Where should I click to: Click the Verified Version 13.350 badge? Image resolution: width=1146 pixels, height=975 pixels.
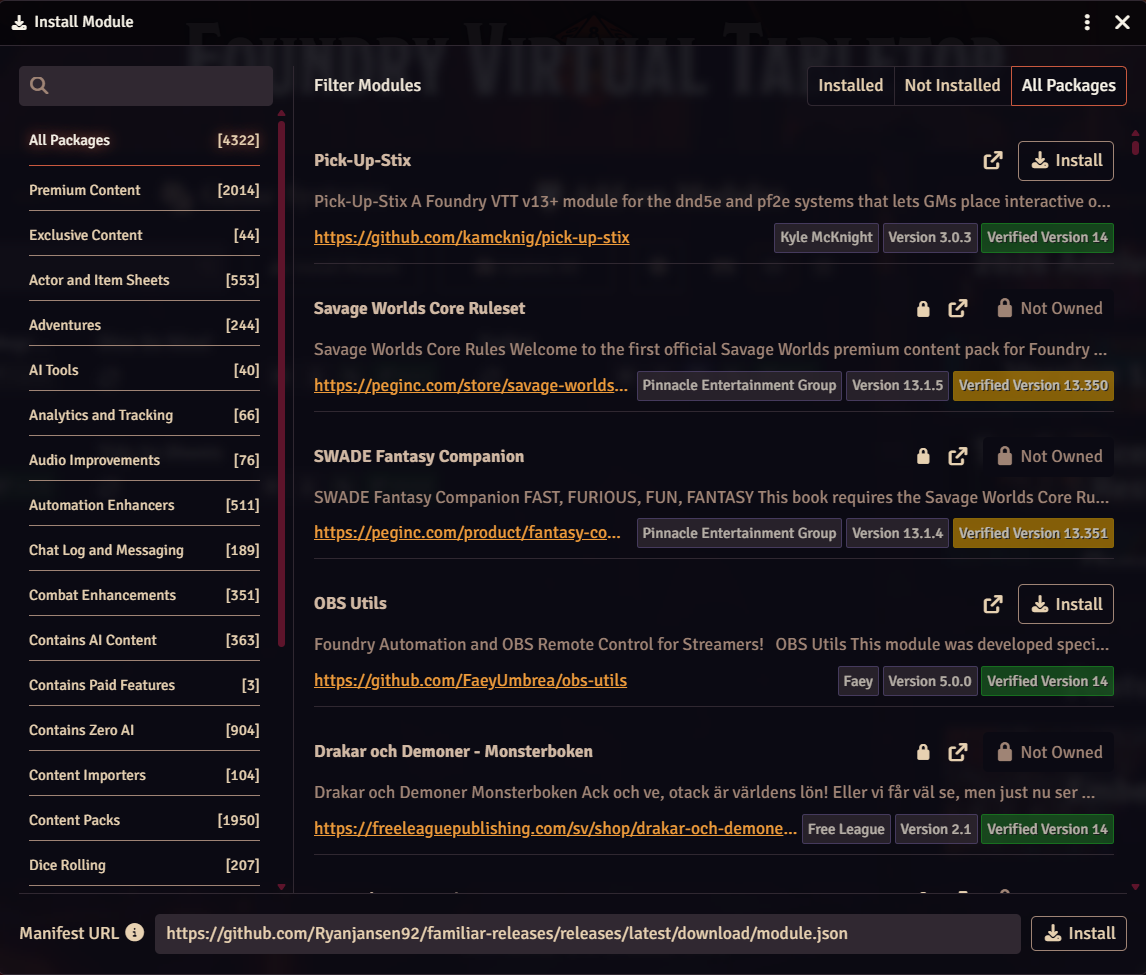click(x=1033, y=385)
